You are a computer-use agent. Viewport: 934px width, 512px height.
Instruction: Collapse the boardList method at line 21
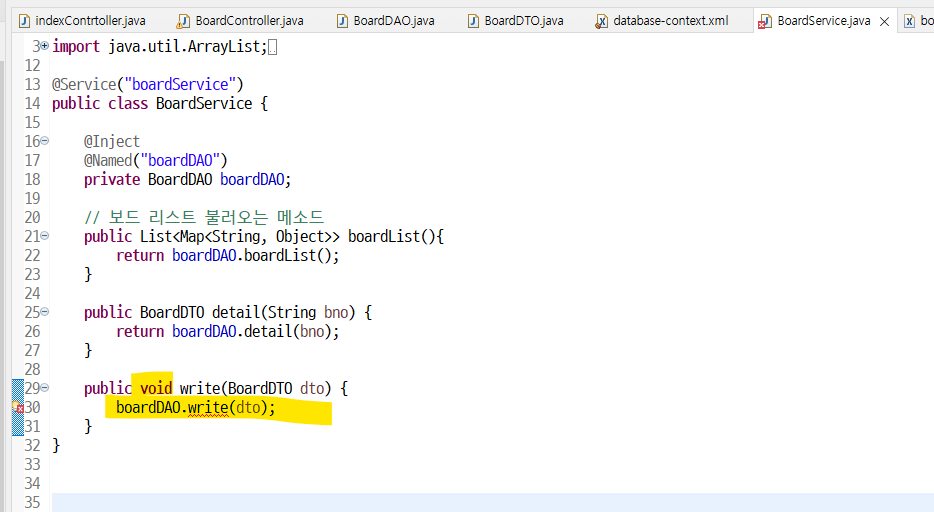click(45, 236)
